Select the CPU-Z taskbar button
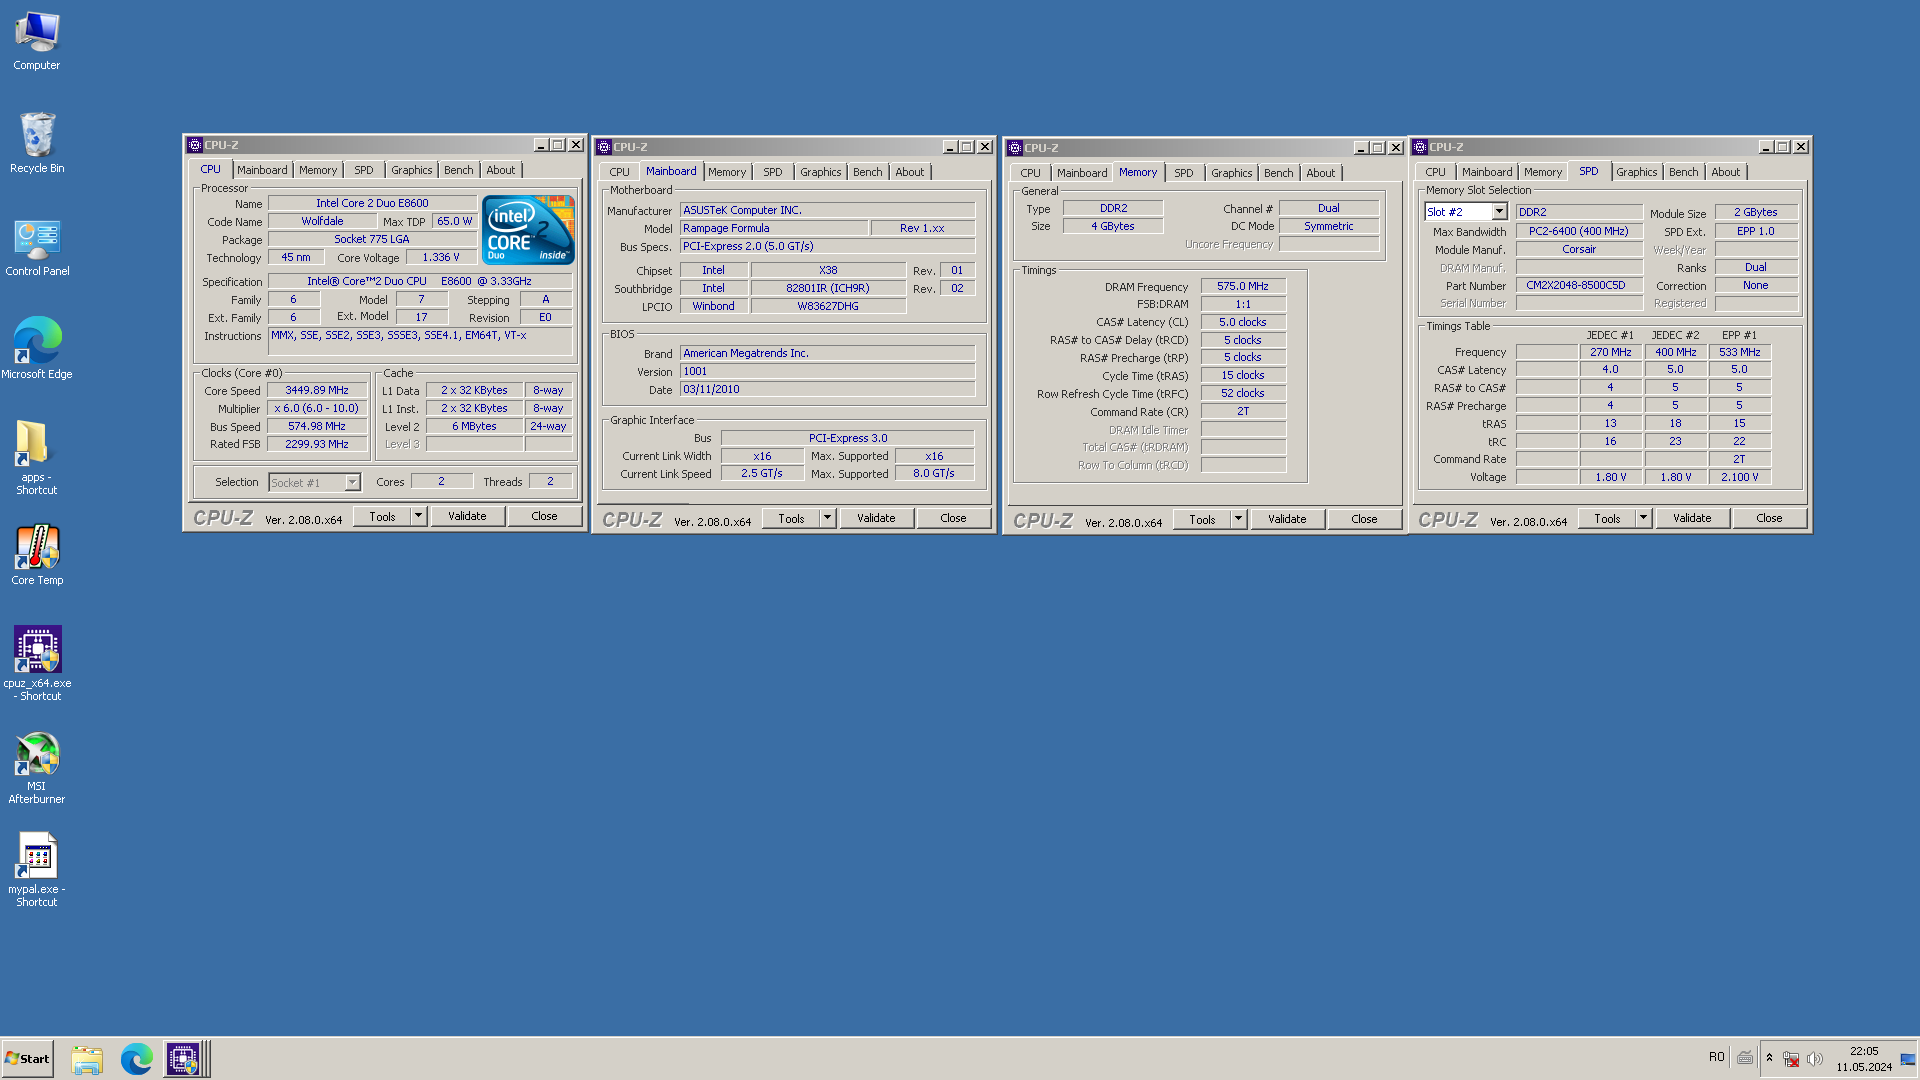 pos(185,1059)
